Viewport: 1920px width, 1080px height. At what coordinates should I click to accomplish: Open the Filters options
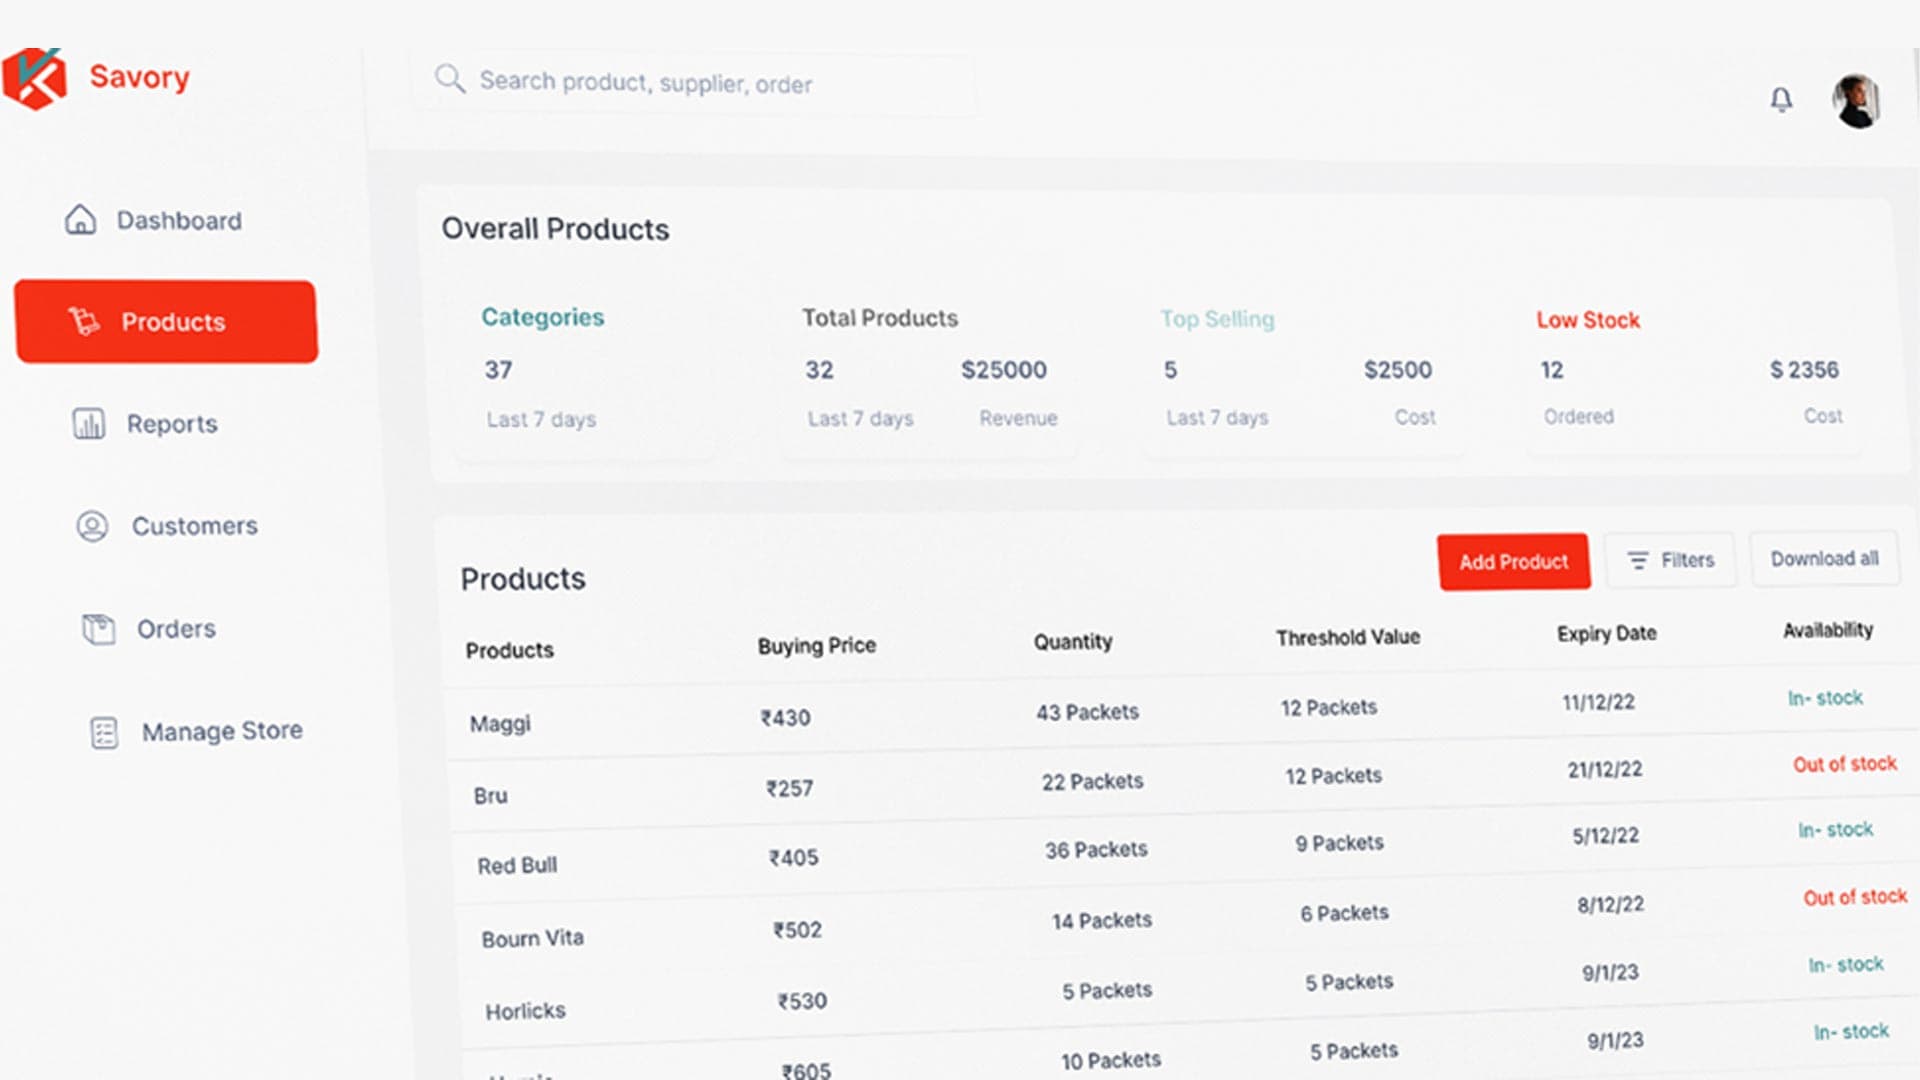(x=1670, y=560)
